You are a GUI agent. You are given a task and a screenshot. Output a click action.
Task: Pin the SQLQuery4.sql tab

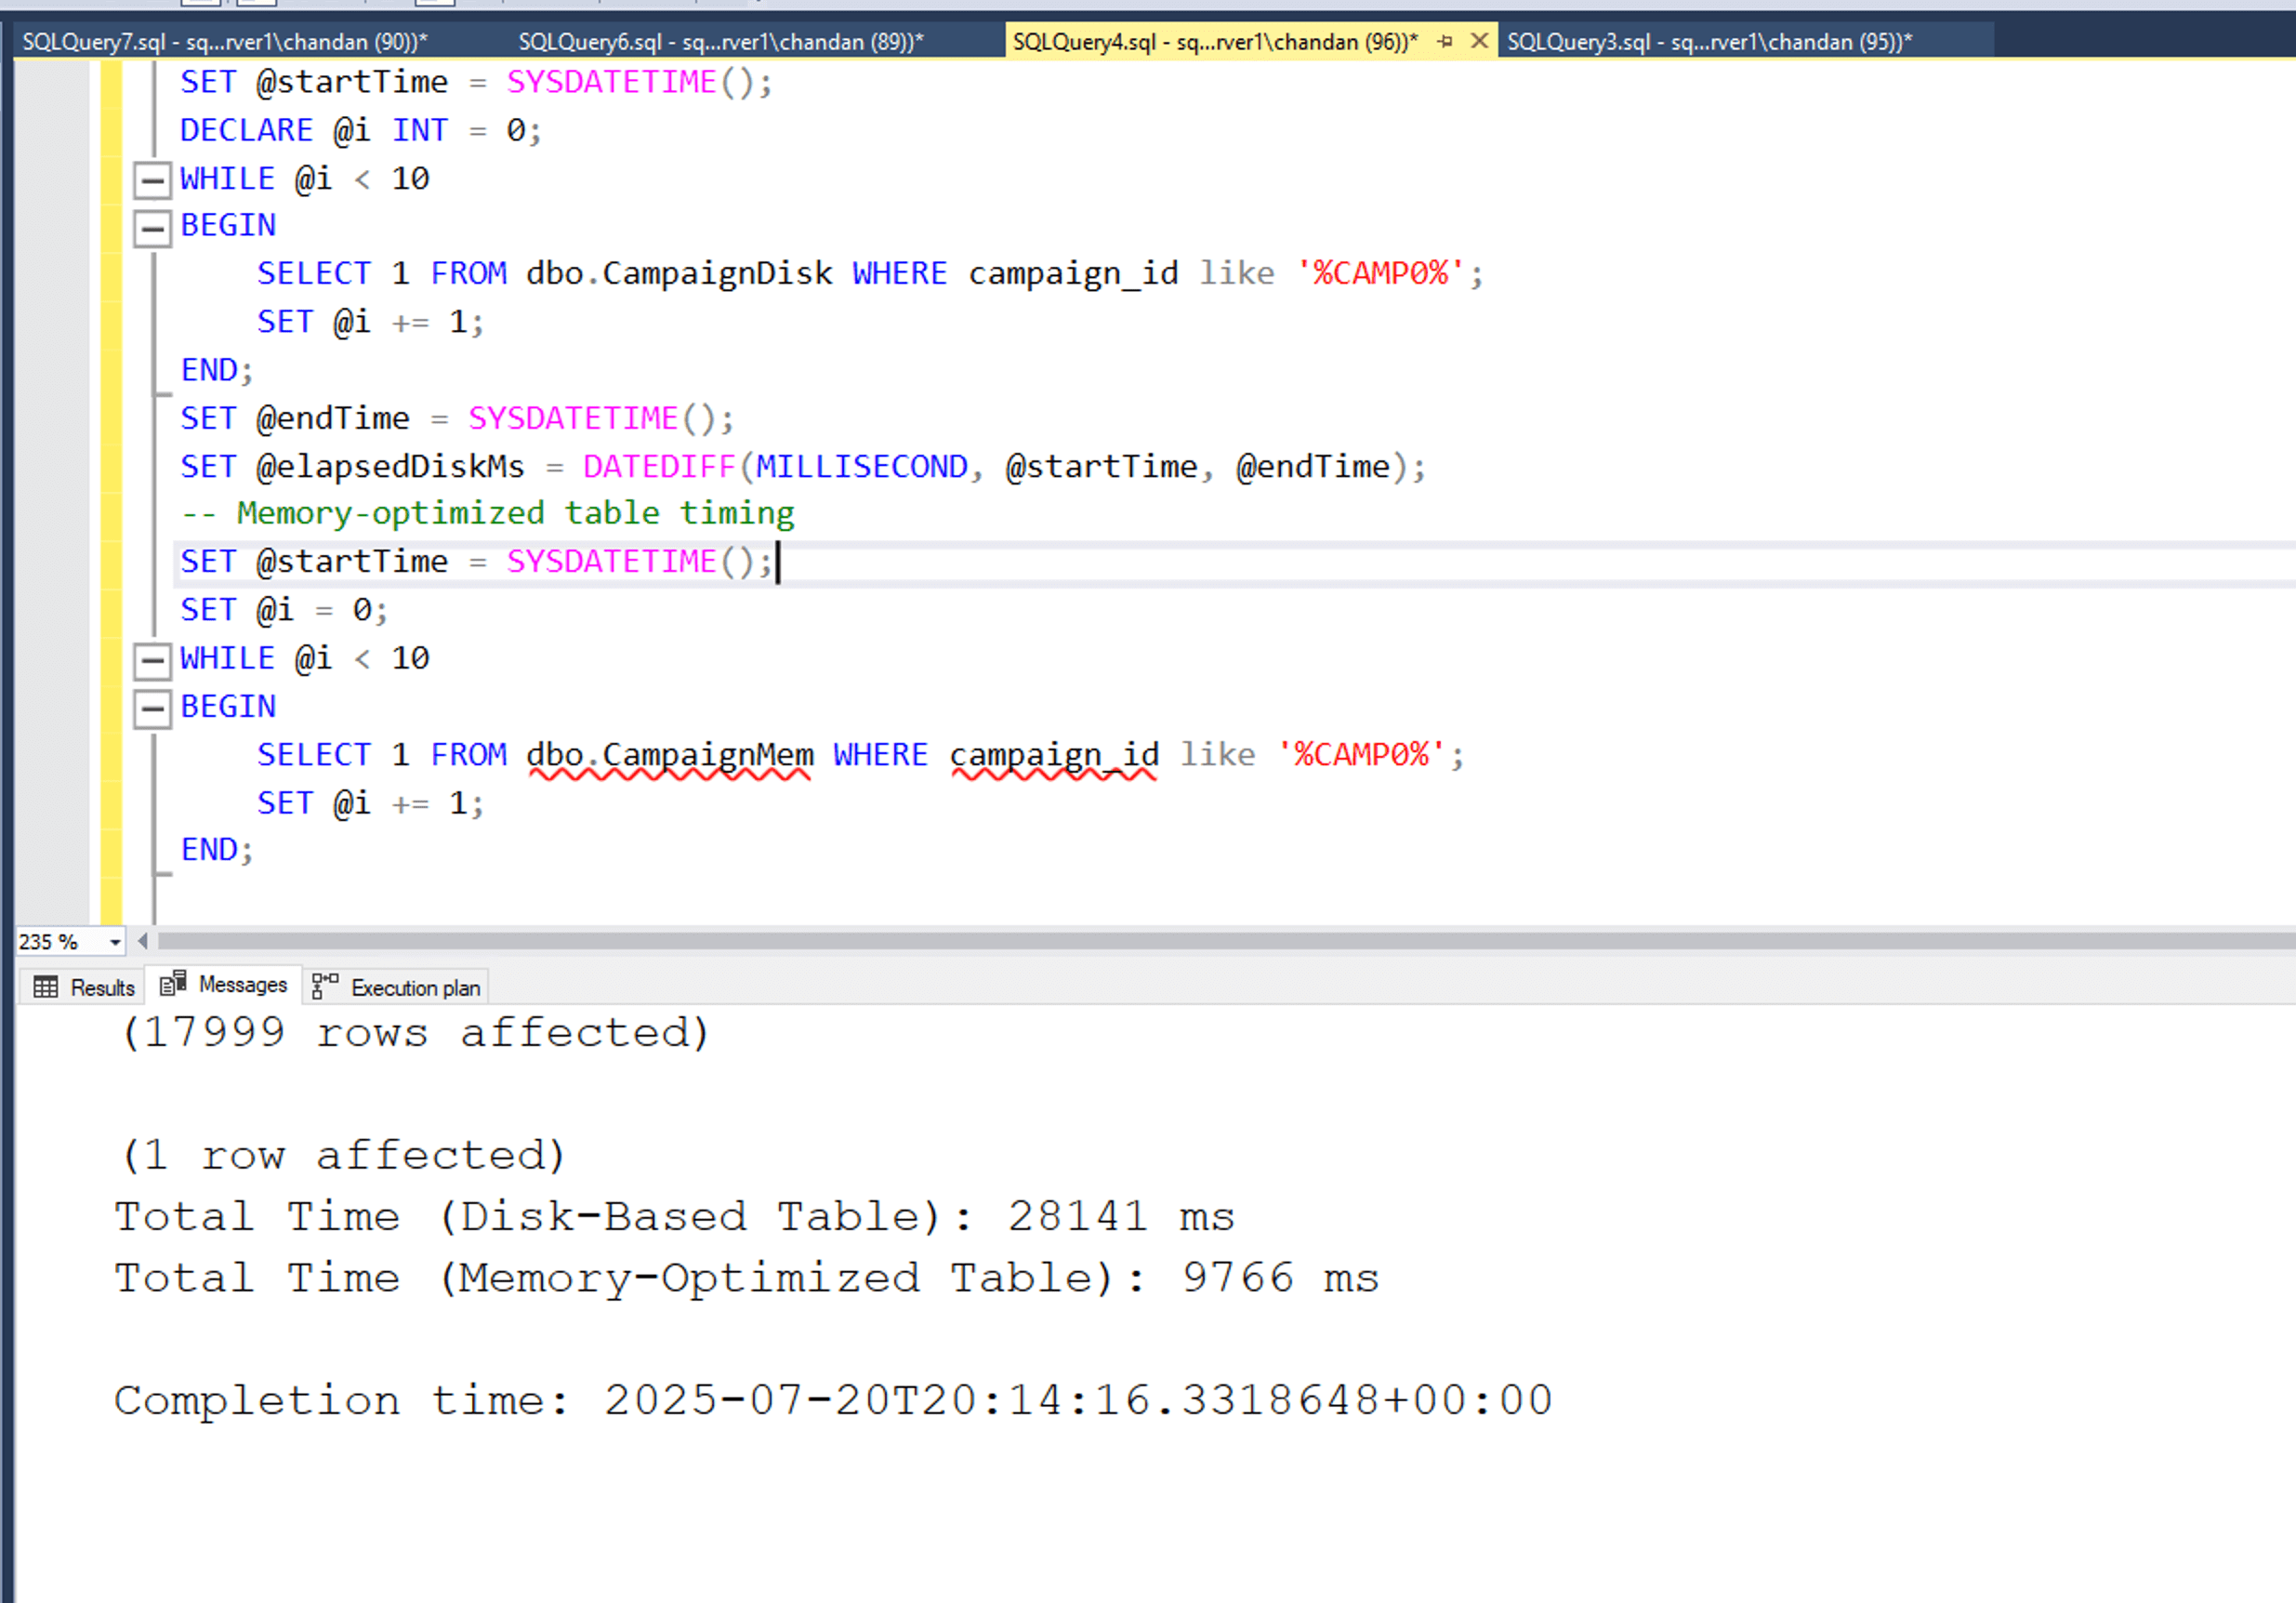tap(1445, 41)
